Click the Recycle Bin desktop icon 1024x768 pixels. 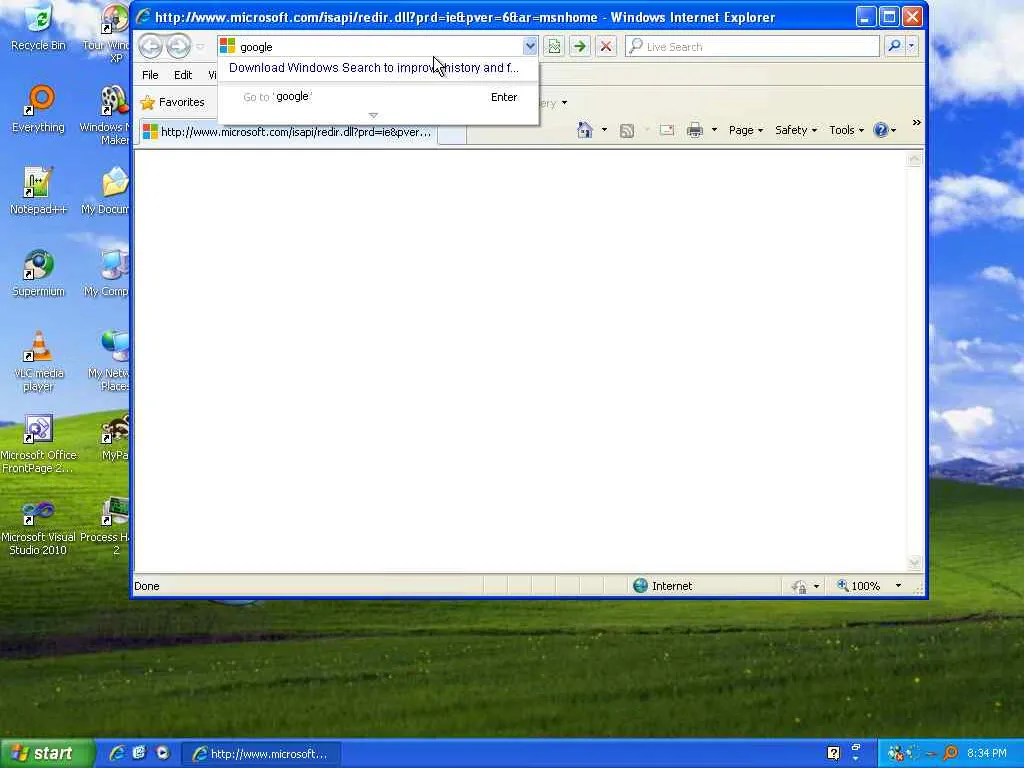39,27
